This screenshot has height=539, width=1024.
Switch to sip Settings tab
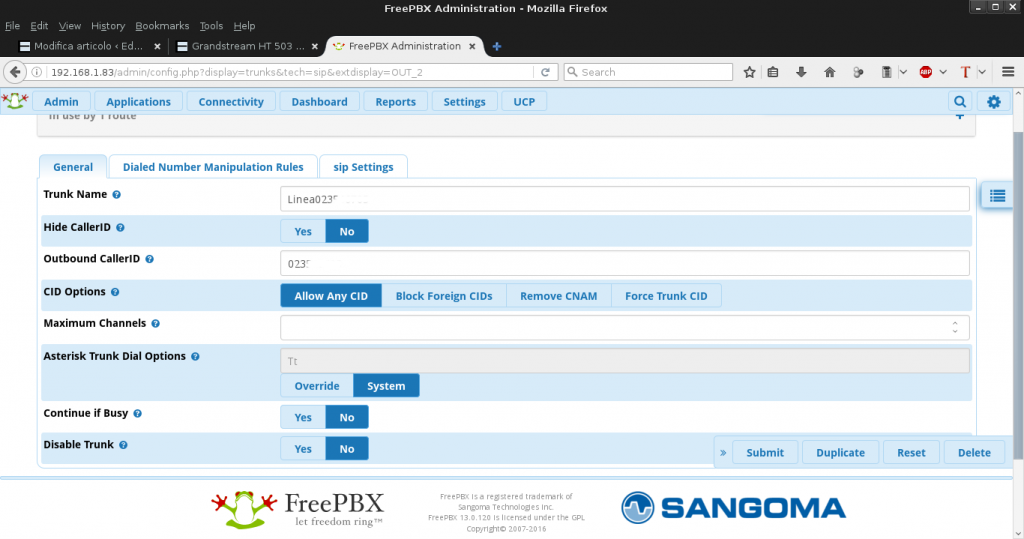coord(364,167)
